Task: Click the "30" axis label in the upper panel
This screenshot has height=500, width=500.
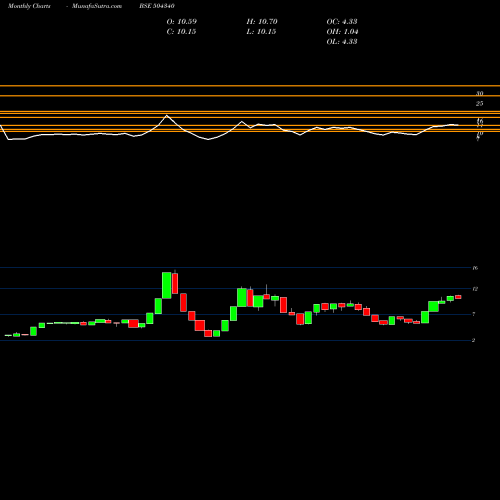Action: click(479, 93)
